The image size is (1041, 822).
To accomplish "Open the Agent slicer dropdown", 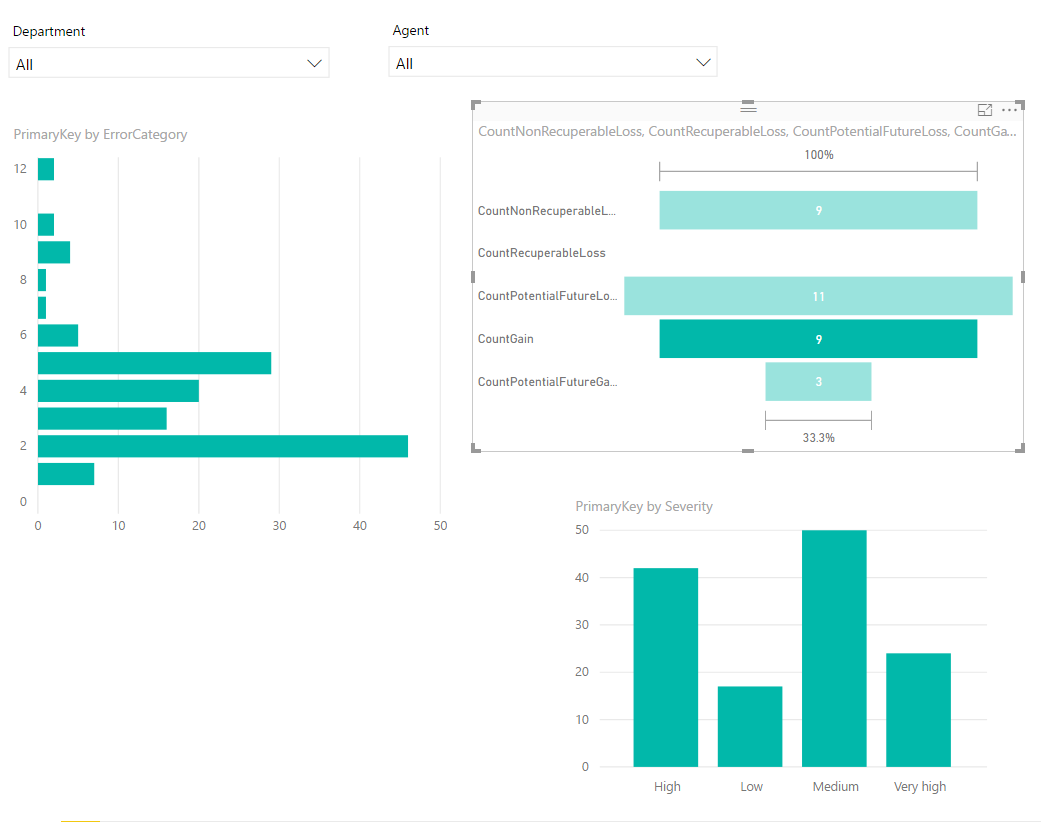I will 552,62.
